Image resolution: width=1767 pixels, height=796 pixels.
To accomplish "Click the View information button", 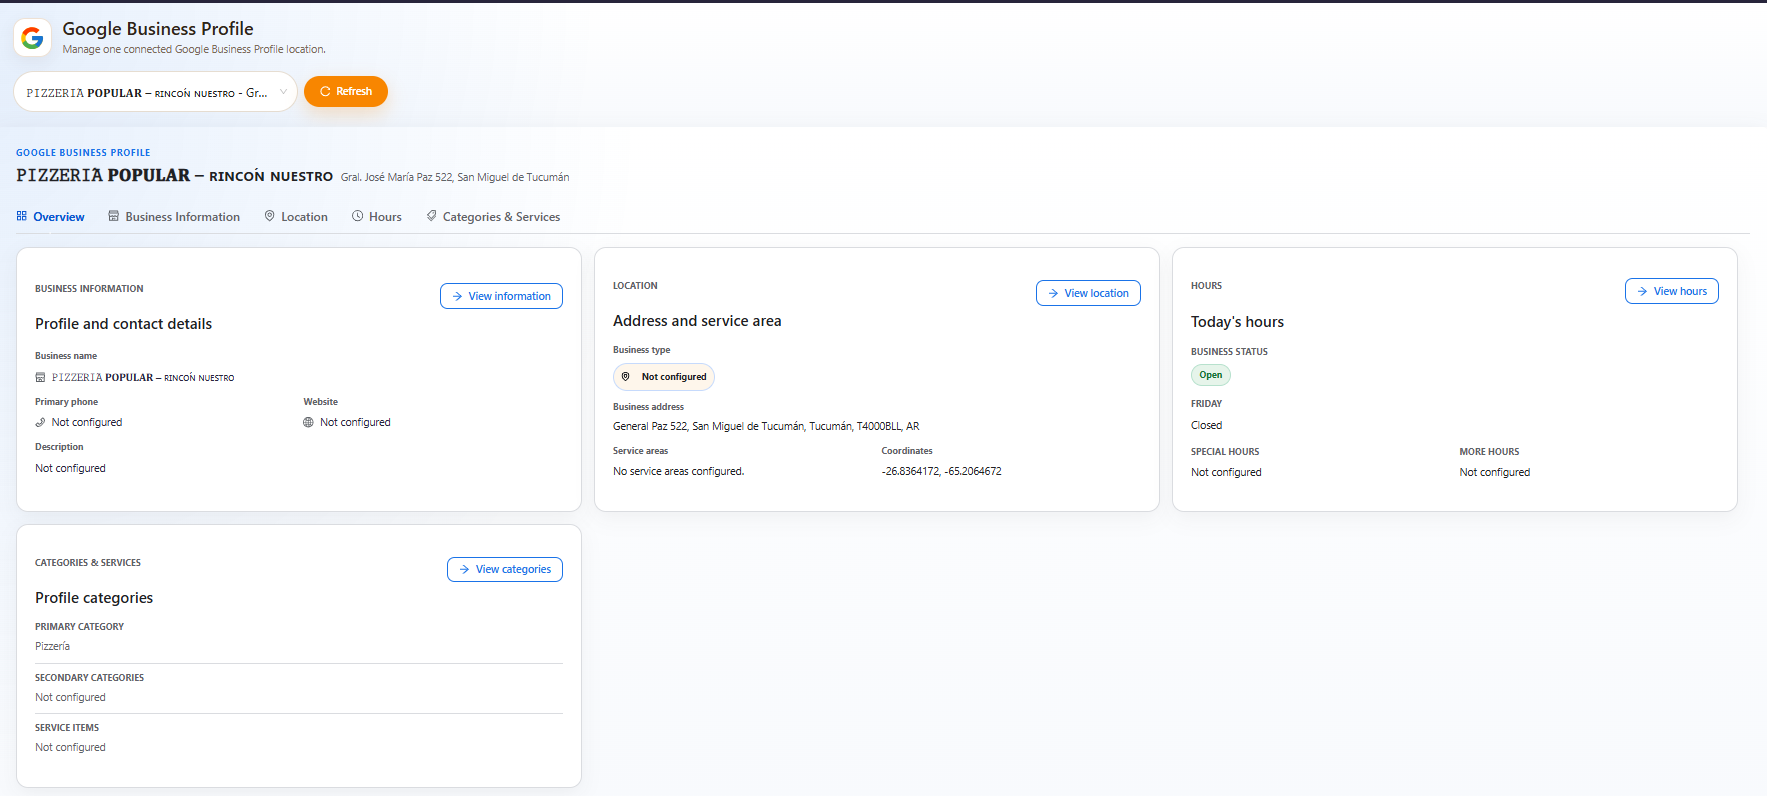I will tap(501, 297).
